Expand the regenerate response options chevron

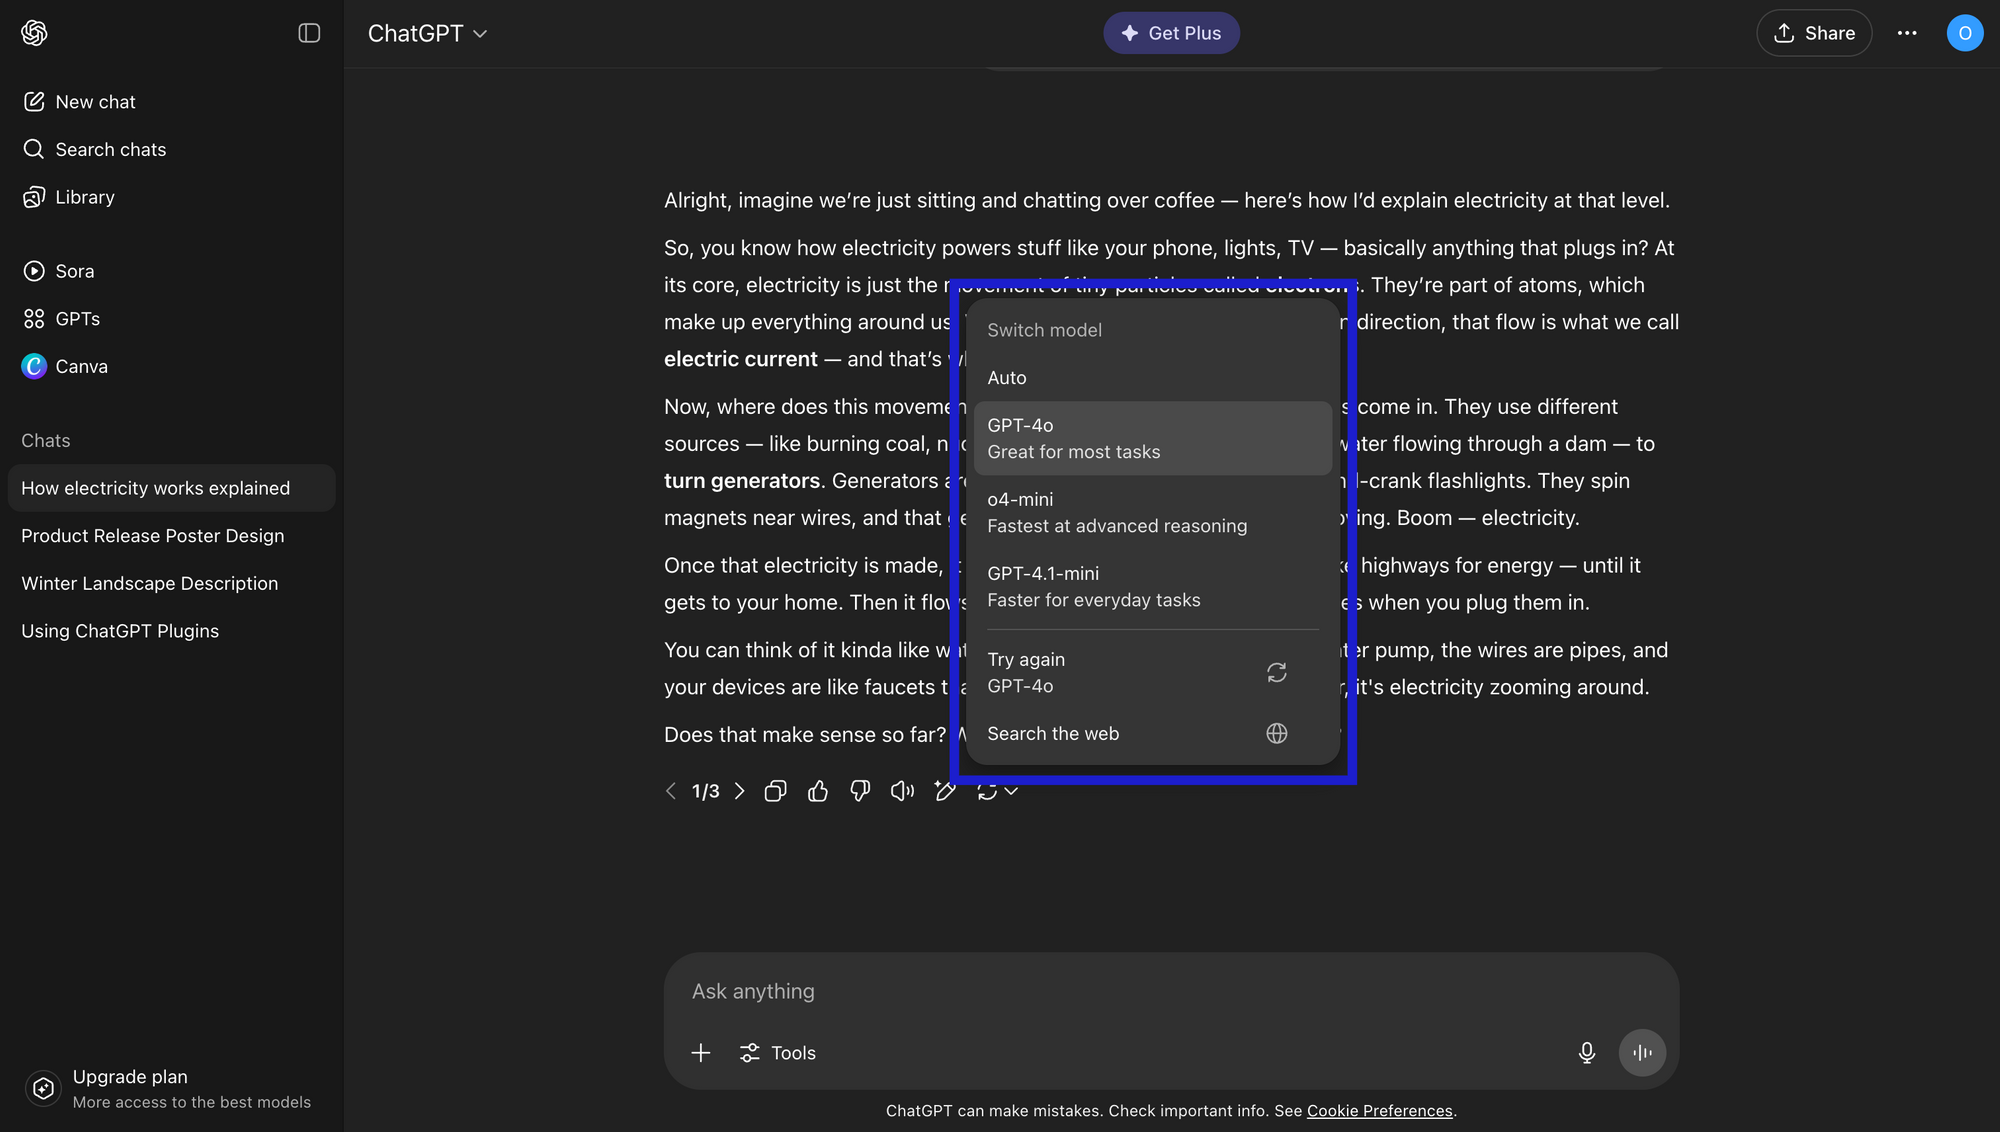tap(1013, 791)
